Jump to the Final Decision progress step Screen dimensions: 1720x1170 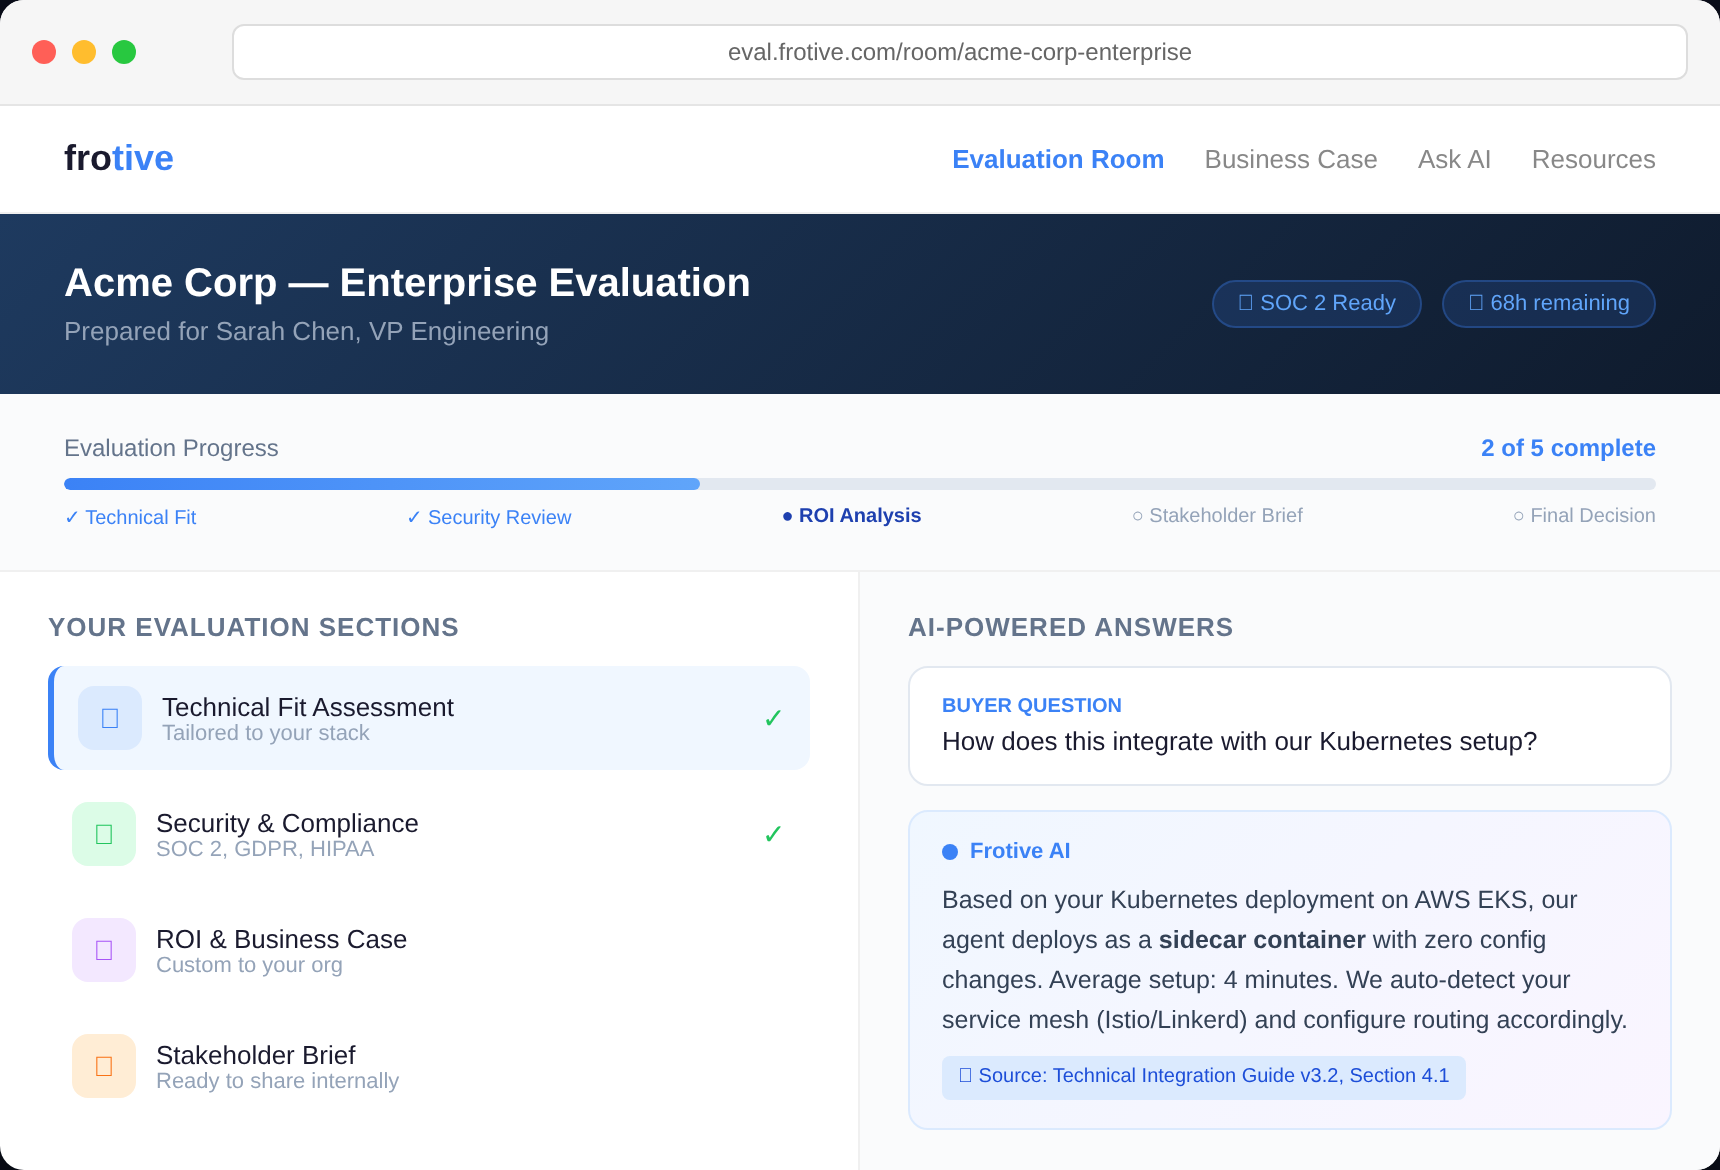[x=1584, y=515]
